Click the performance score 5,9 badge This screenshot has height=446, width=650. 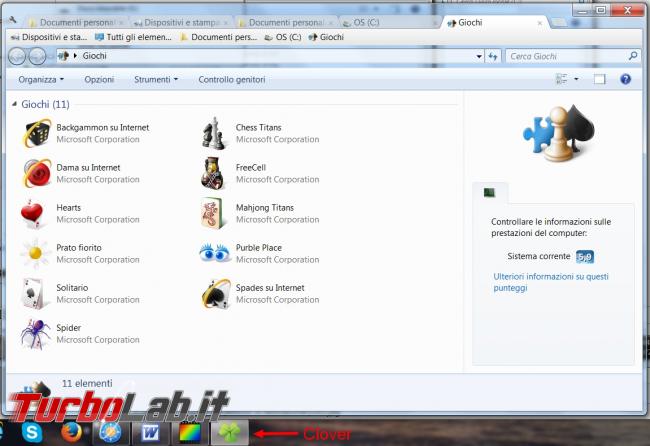point(585,257)
